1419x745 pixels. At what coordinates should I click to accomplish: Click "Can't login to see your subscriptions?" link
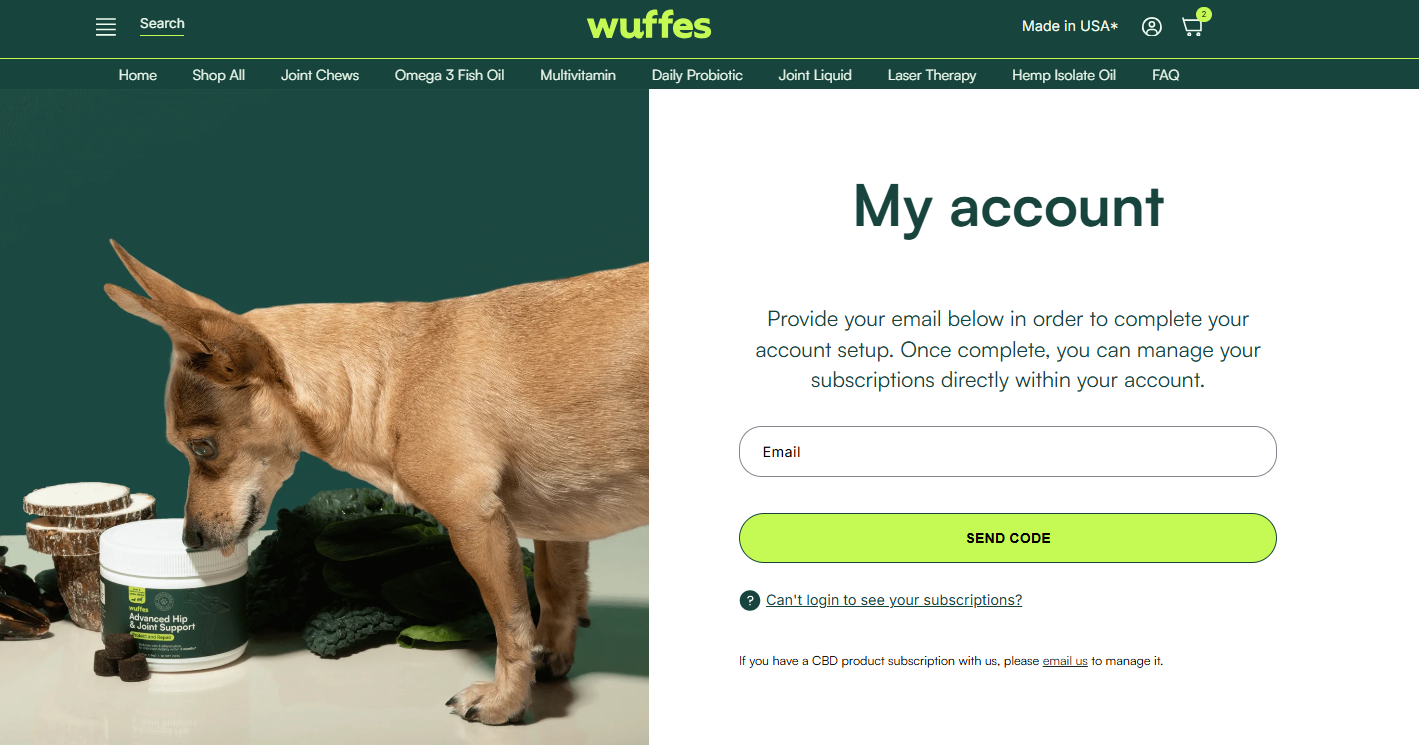(894, 600)
